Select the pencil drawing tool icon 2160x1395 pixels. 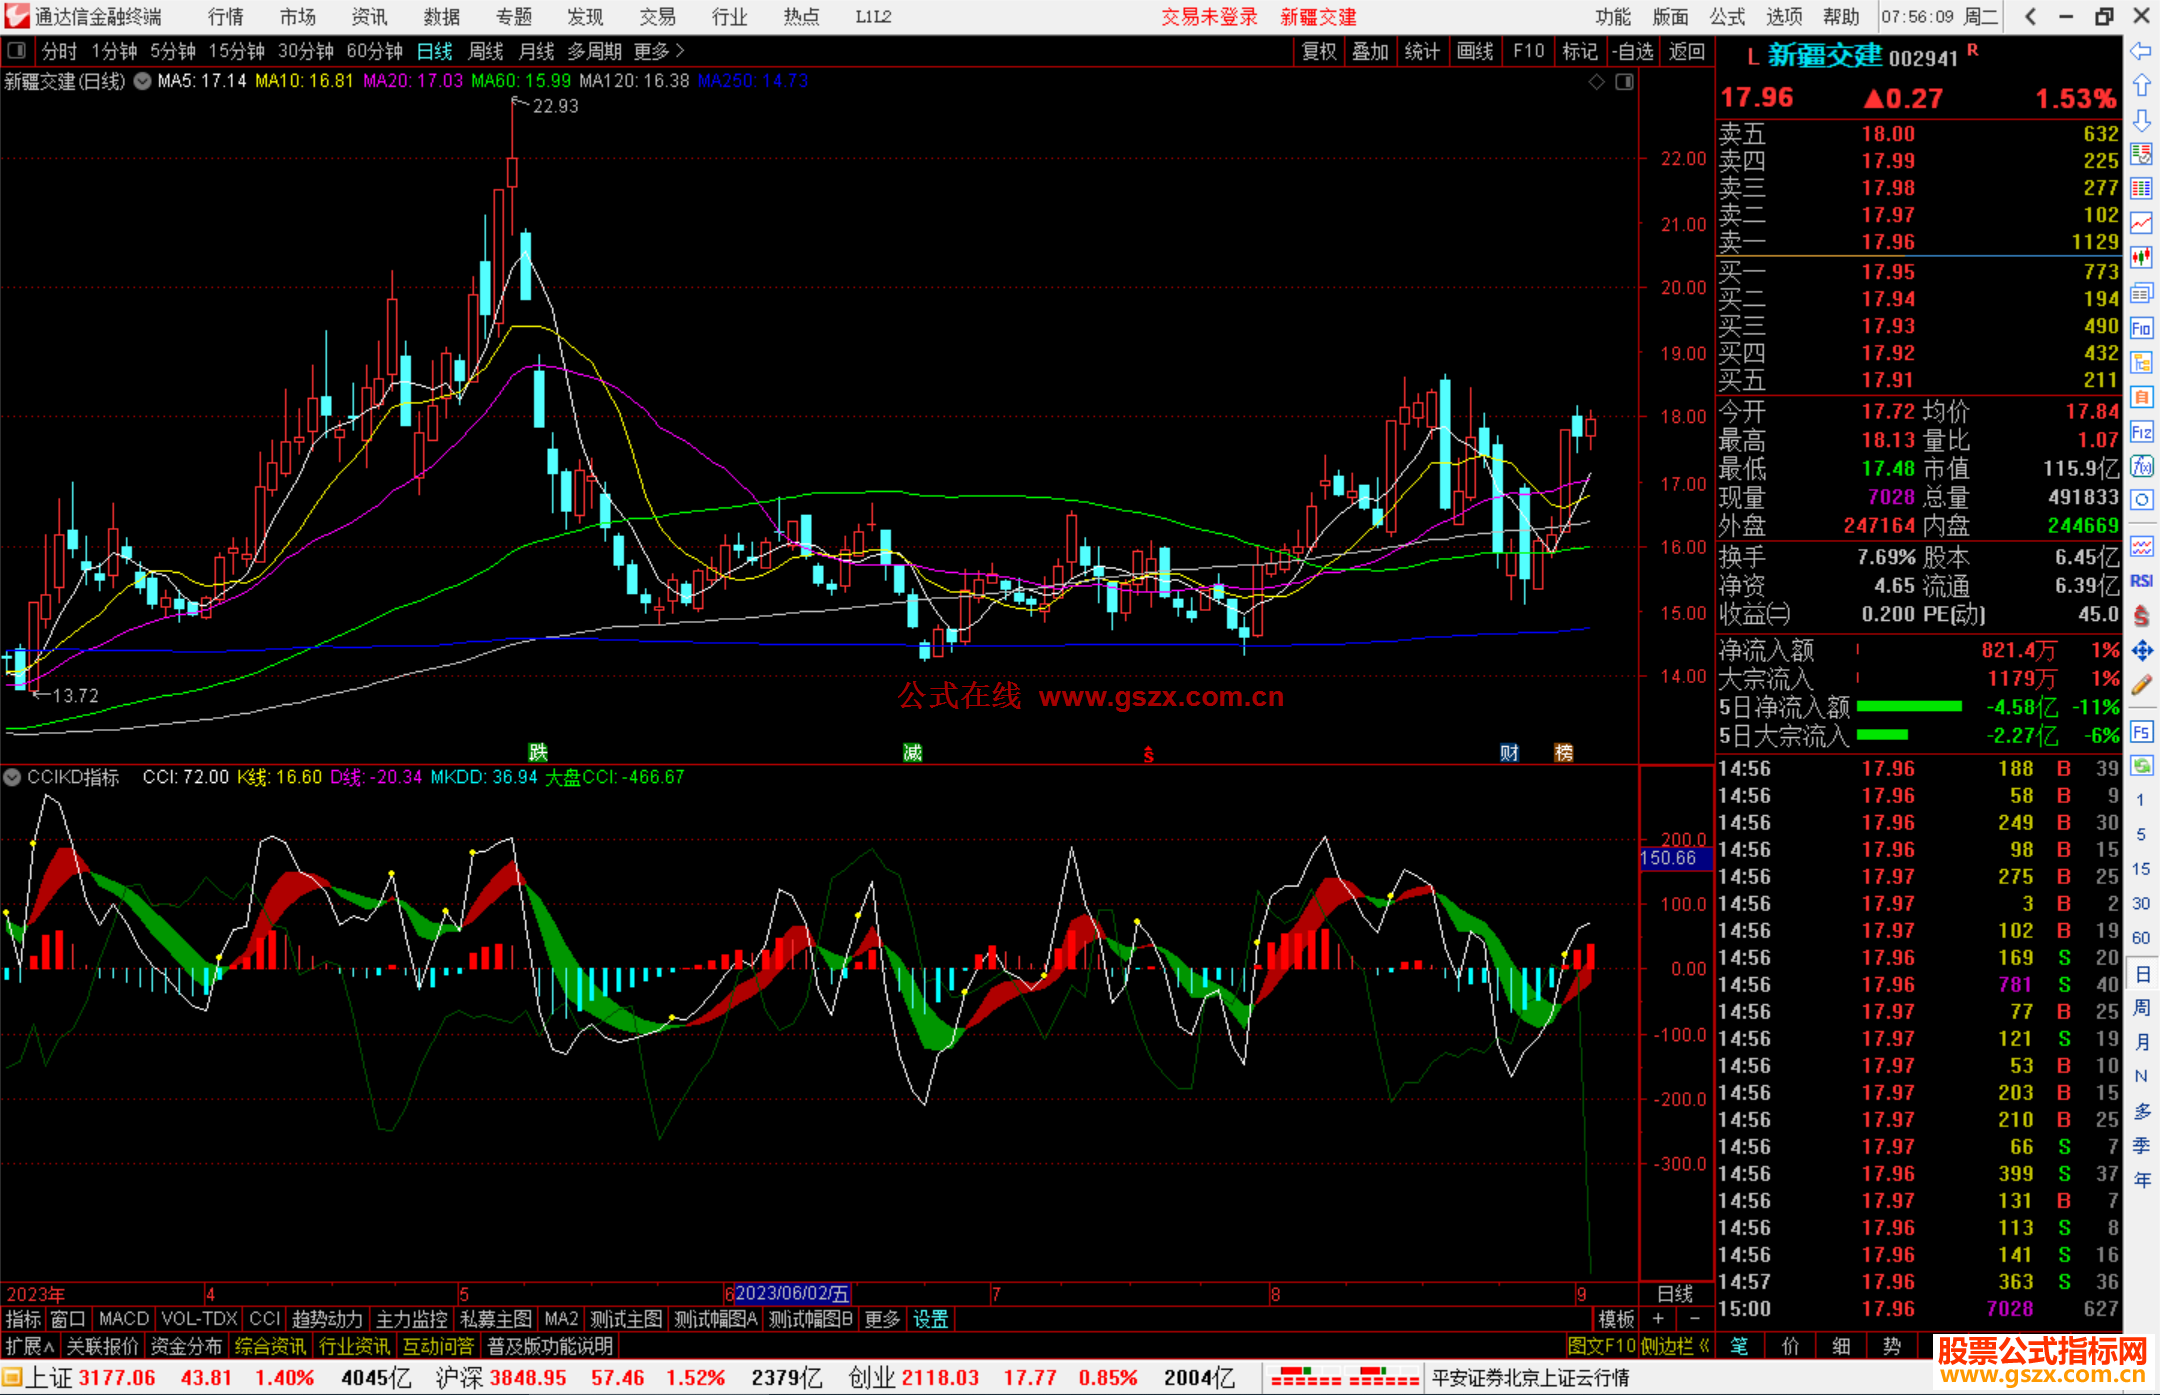[2141, 686]
